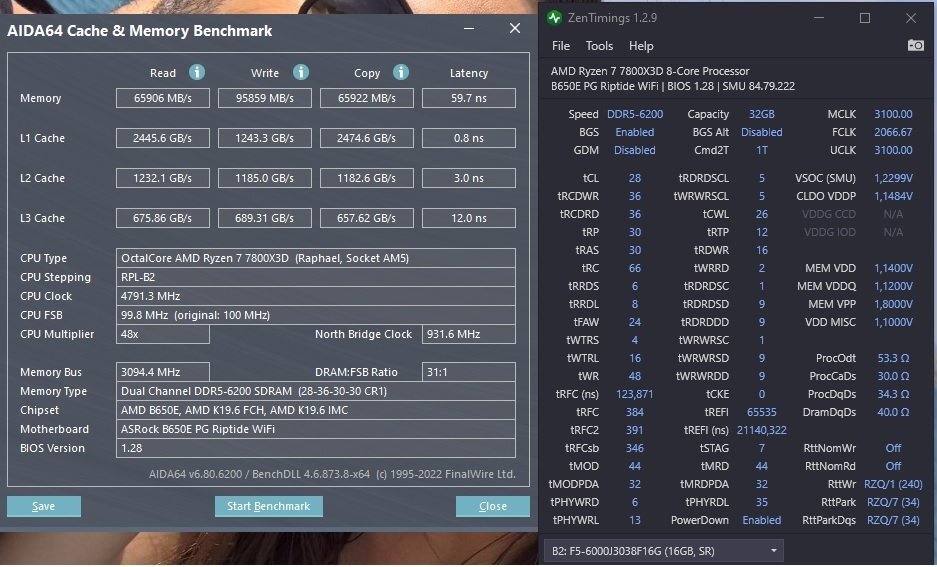Click the MEM VDD value 1,1400V
Image resolution: width=937 pixels, height=567 pixels.
(x=893, y=268)
